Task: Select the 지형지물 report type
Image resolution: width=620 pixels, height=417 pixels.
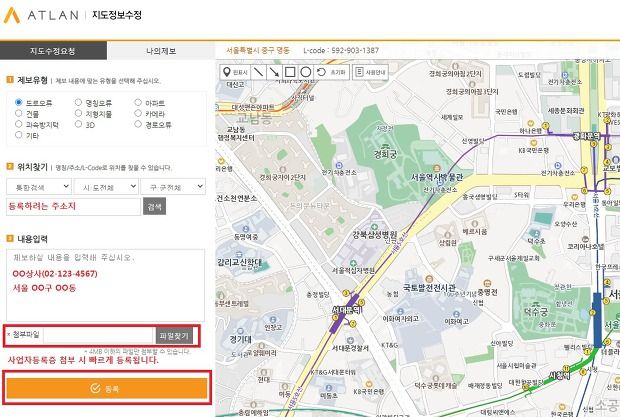Action: tap(78, 113)
